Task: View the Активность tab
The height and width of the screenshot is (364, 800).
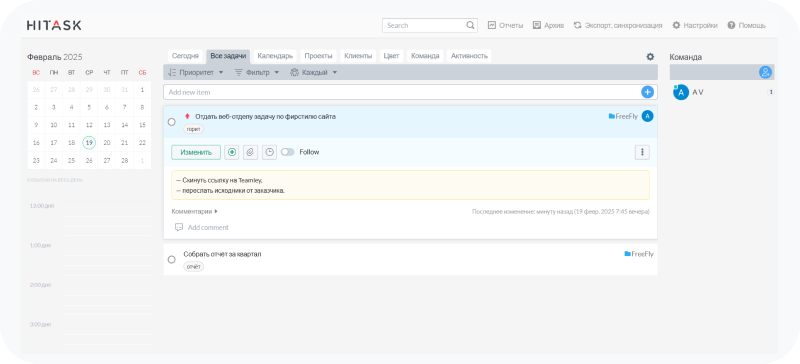Action: [x=469, y=56]
